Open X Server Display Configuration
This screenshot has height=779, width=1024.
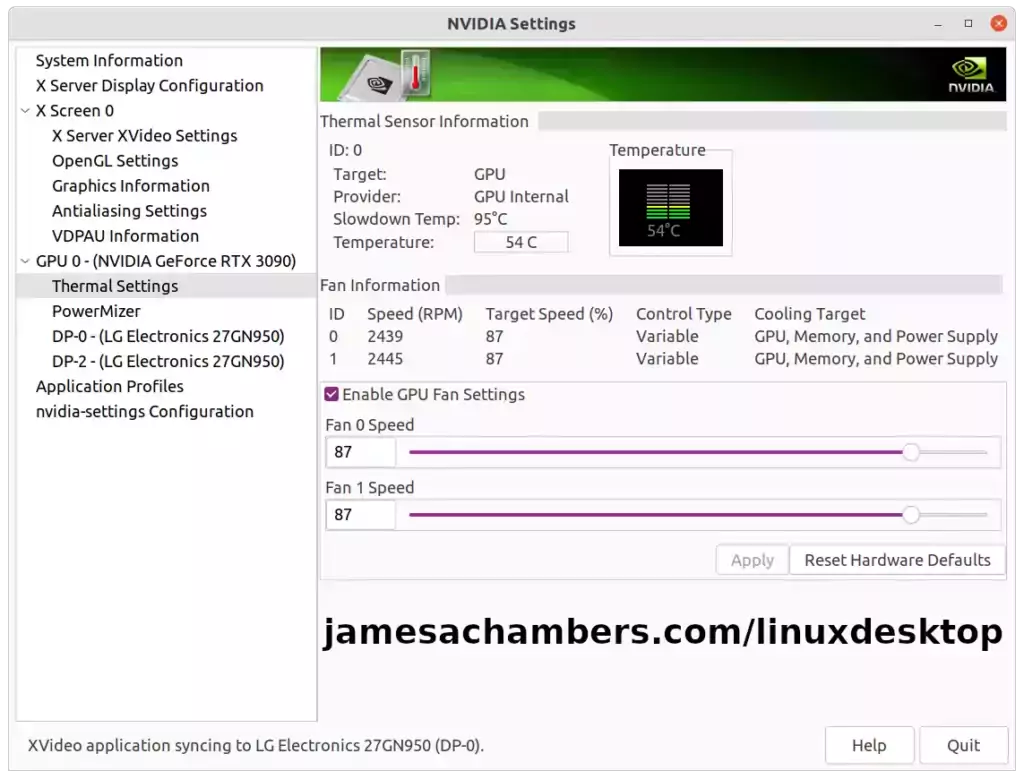[150, 86]
